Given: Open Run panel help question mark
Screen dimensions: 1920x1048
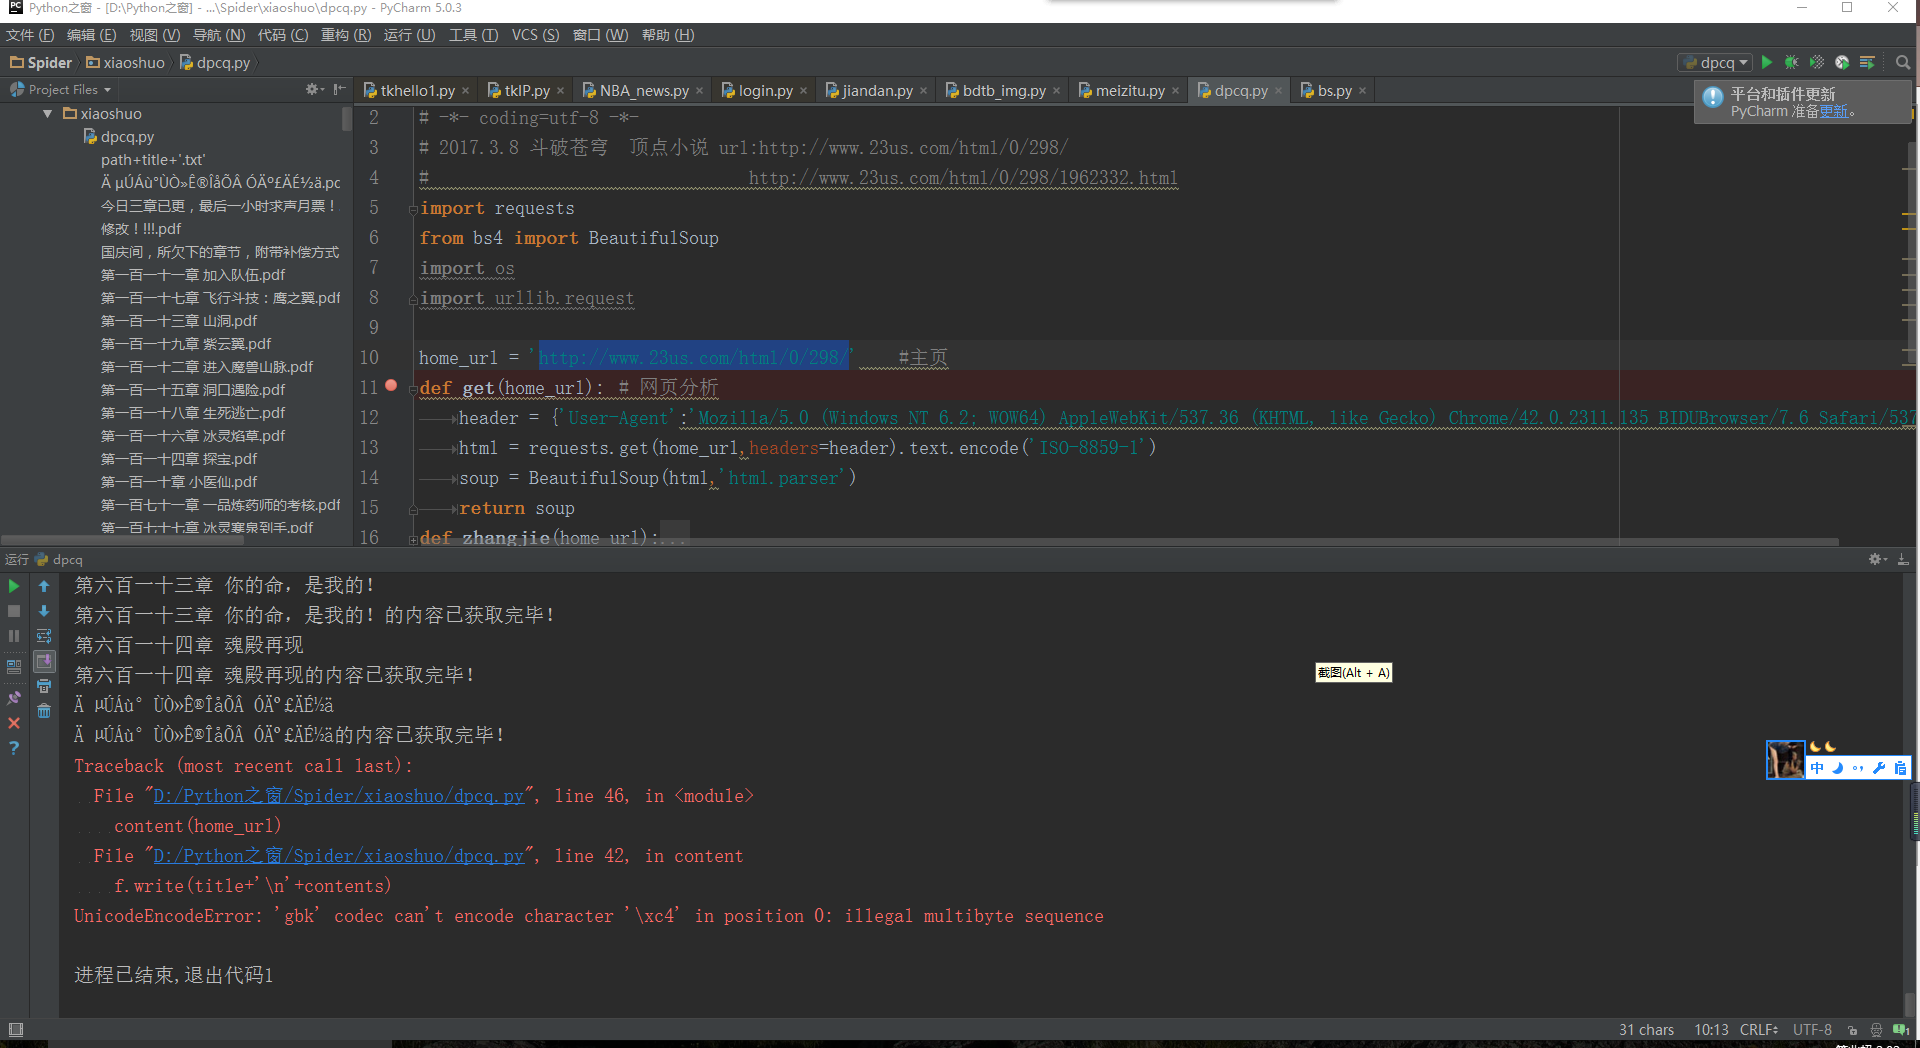Looking at the screenshot, I should tap(14, 747).
